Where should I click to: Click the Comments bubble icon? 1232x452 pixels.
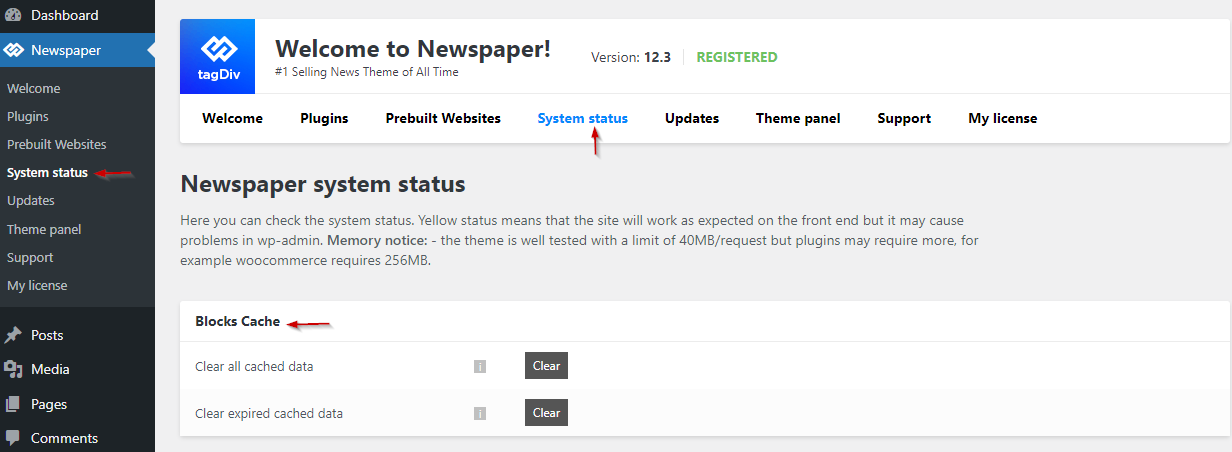click(13, 438)
